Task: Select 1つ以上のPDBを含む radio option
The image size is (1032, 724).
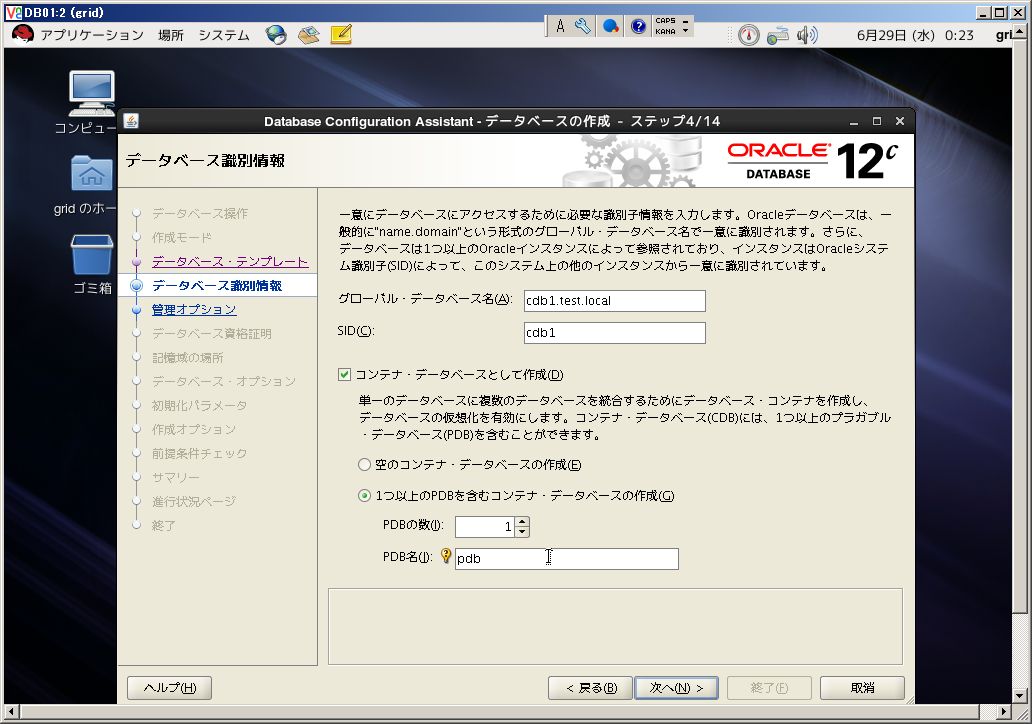Action: [x=364, y=496]
